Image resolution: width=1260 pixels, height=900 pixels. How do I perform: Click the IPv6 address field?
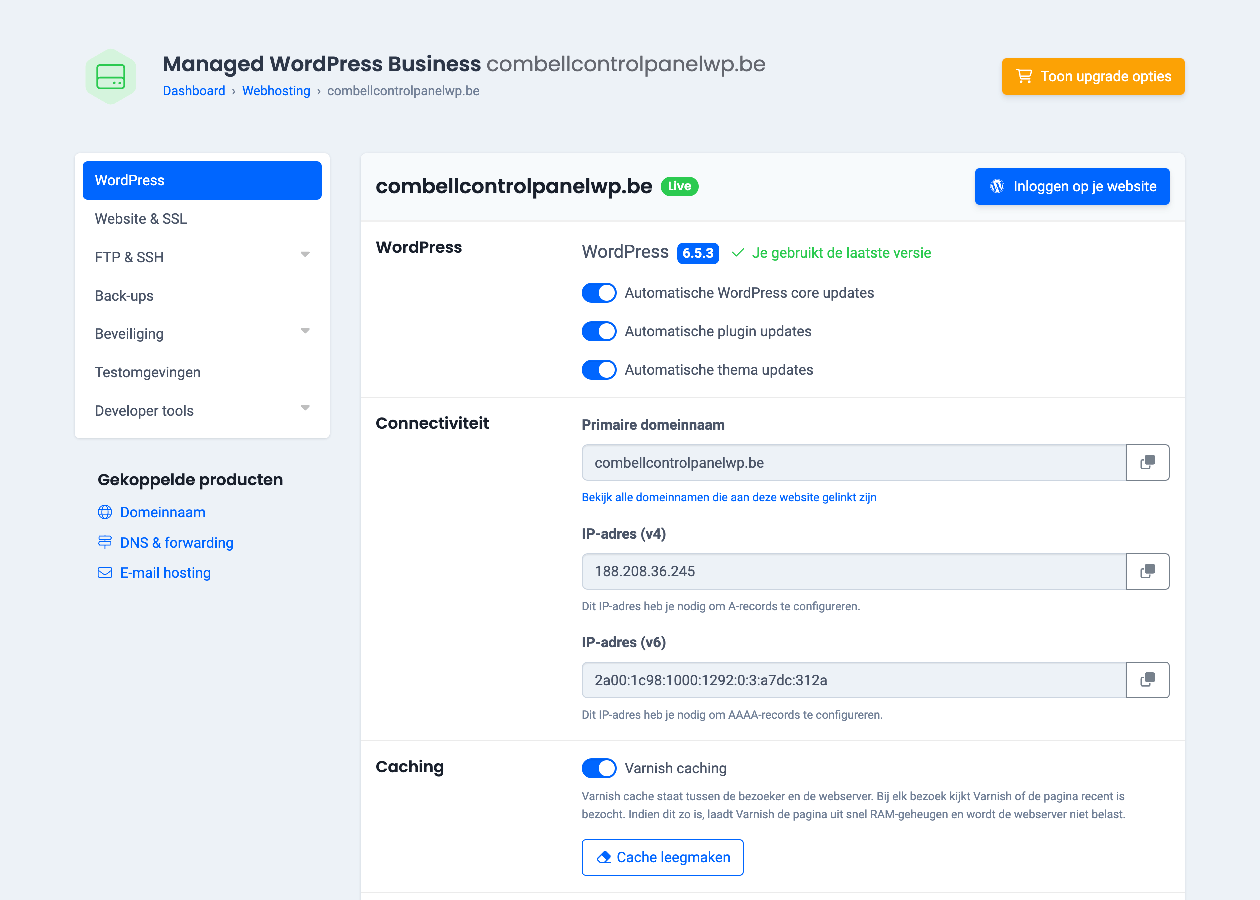(854, 680)
